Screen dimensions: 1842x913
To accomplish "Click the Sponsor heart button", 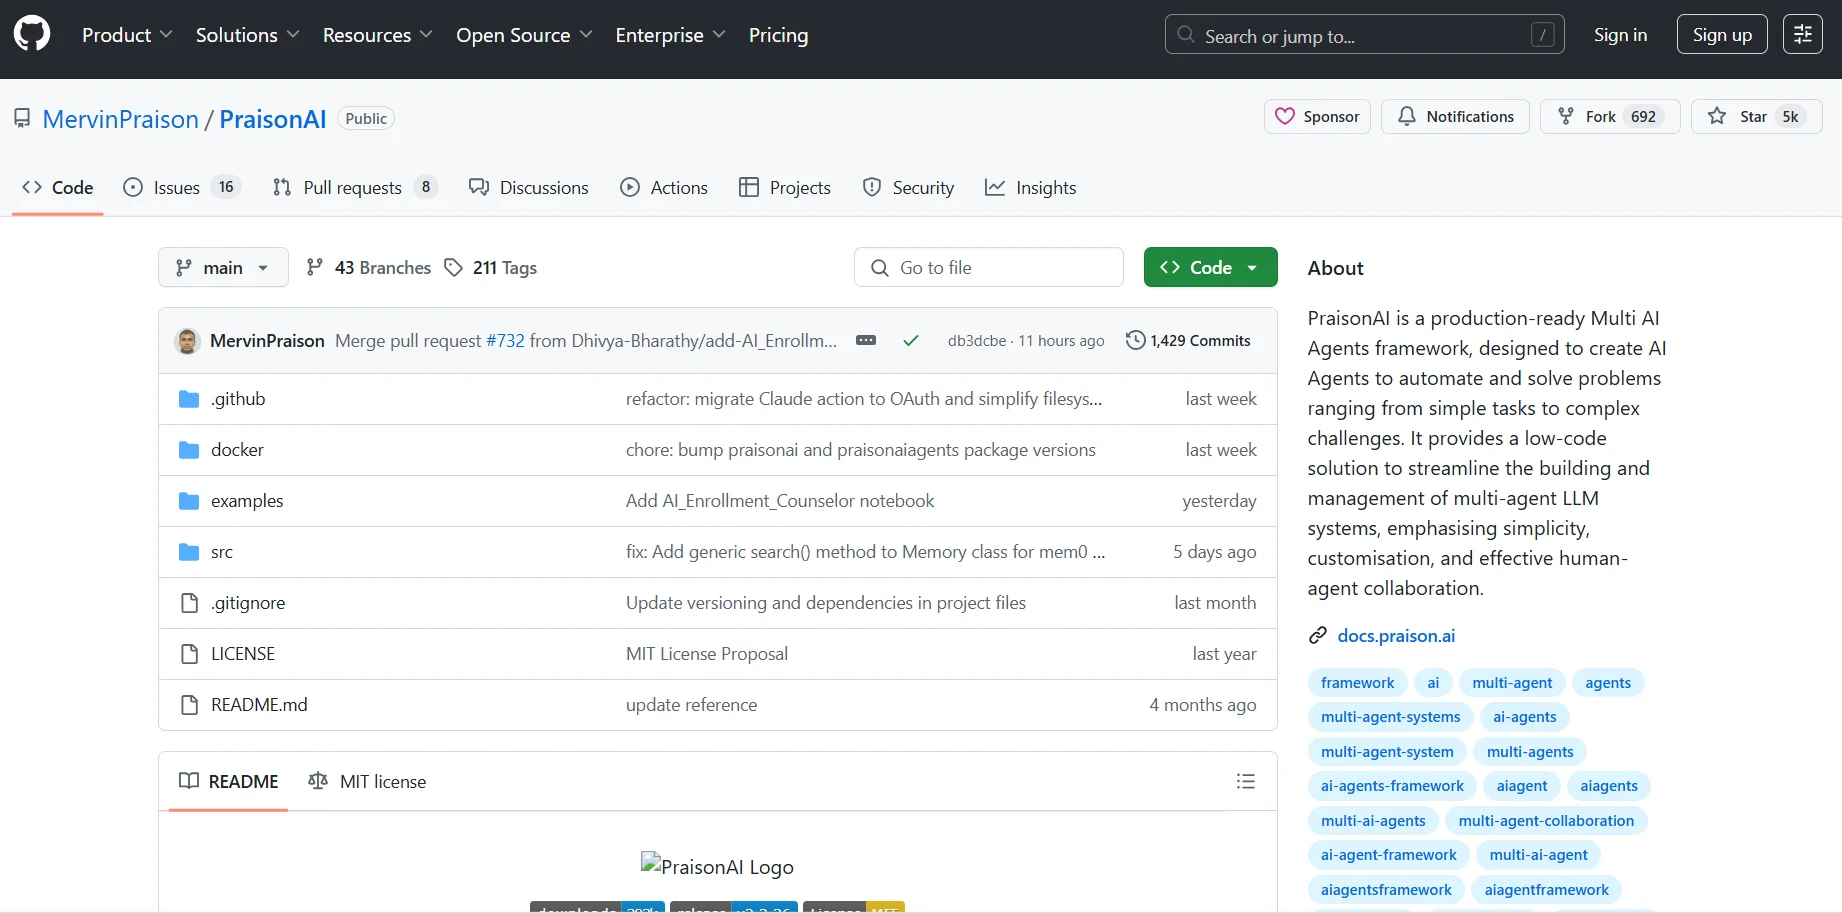I will 1317,117.
